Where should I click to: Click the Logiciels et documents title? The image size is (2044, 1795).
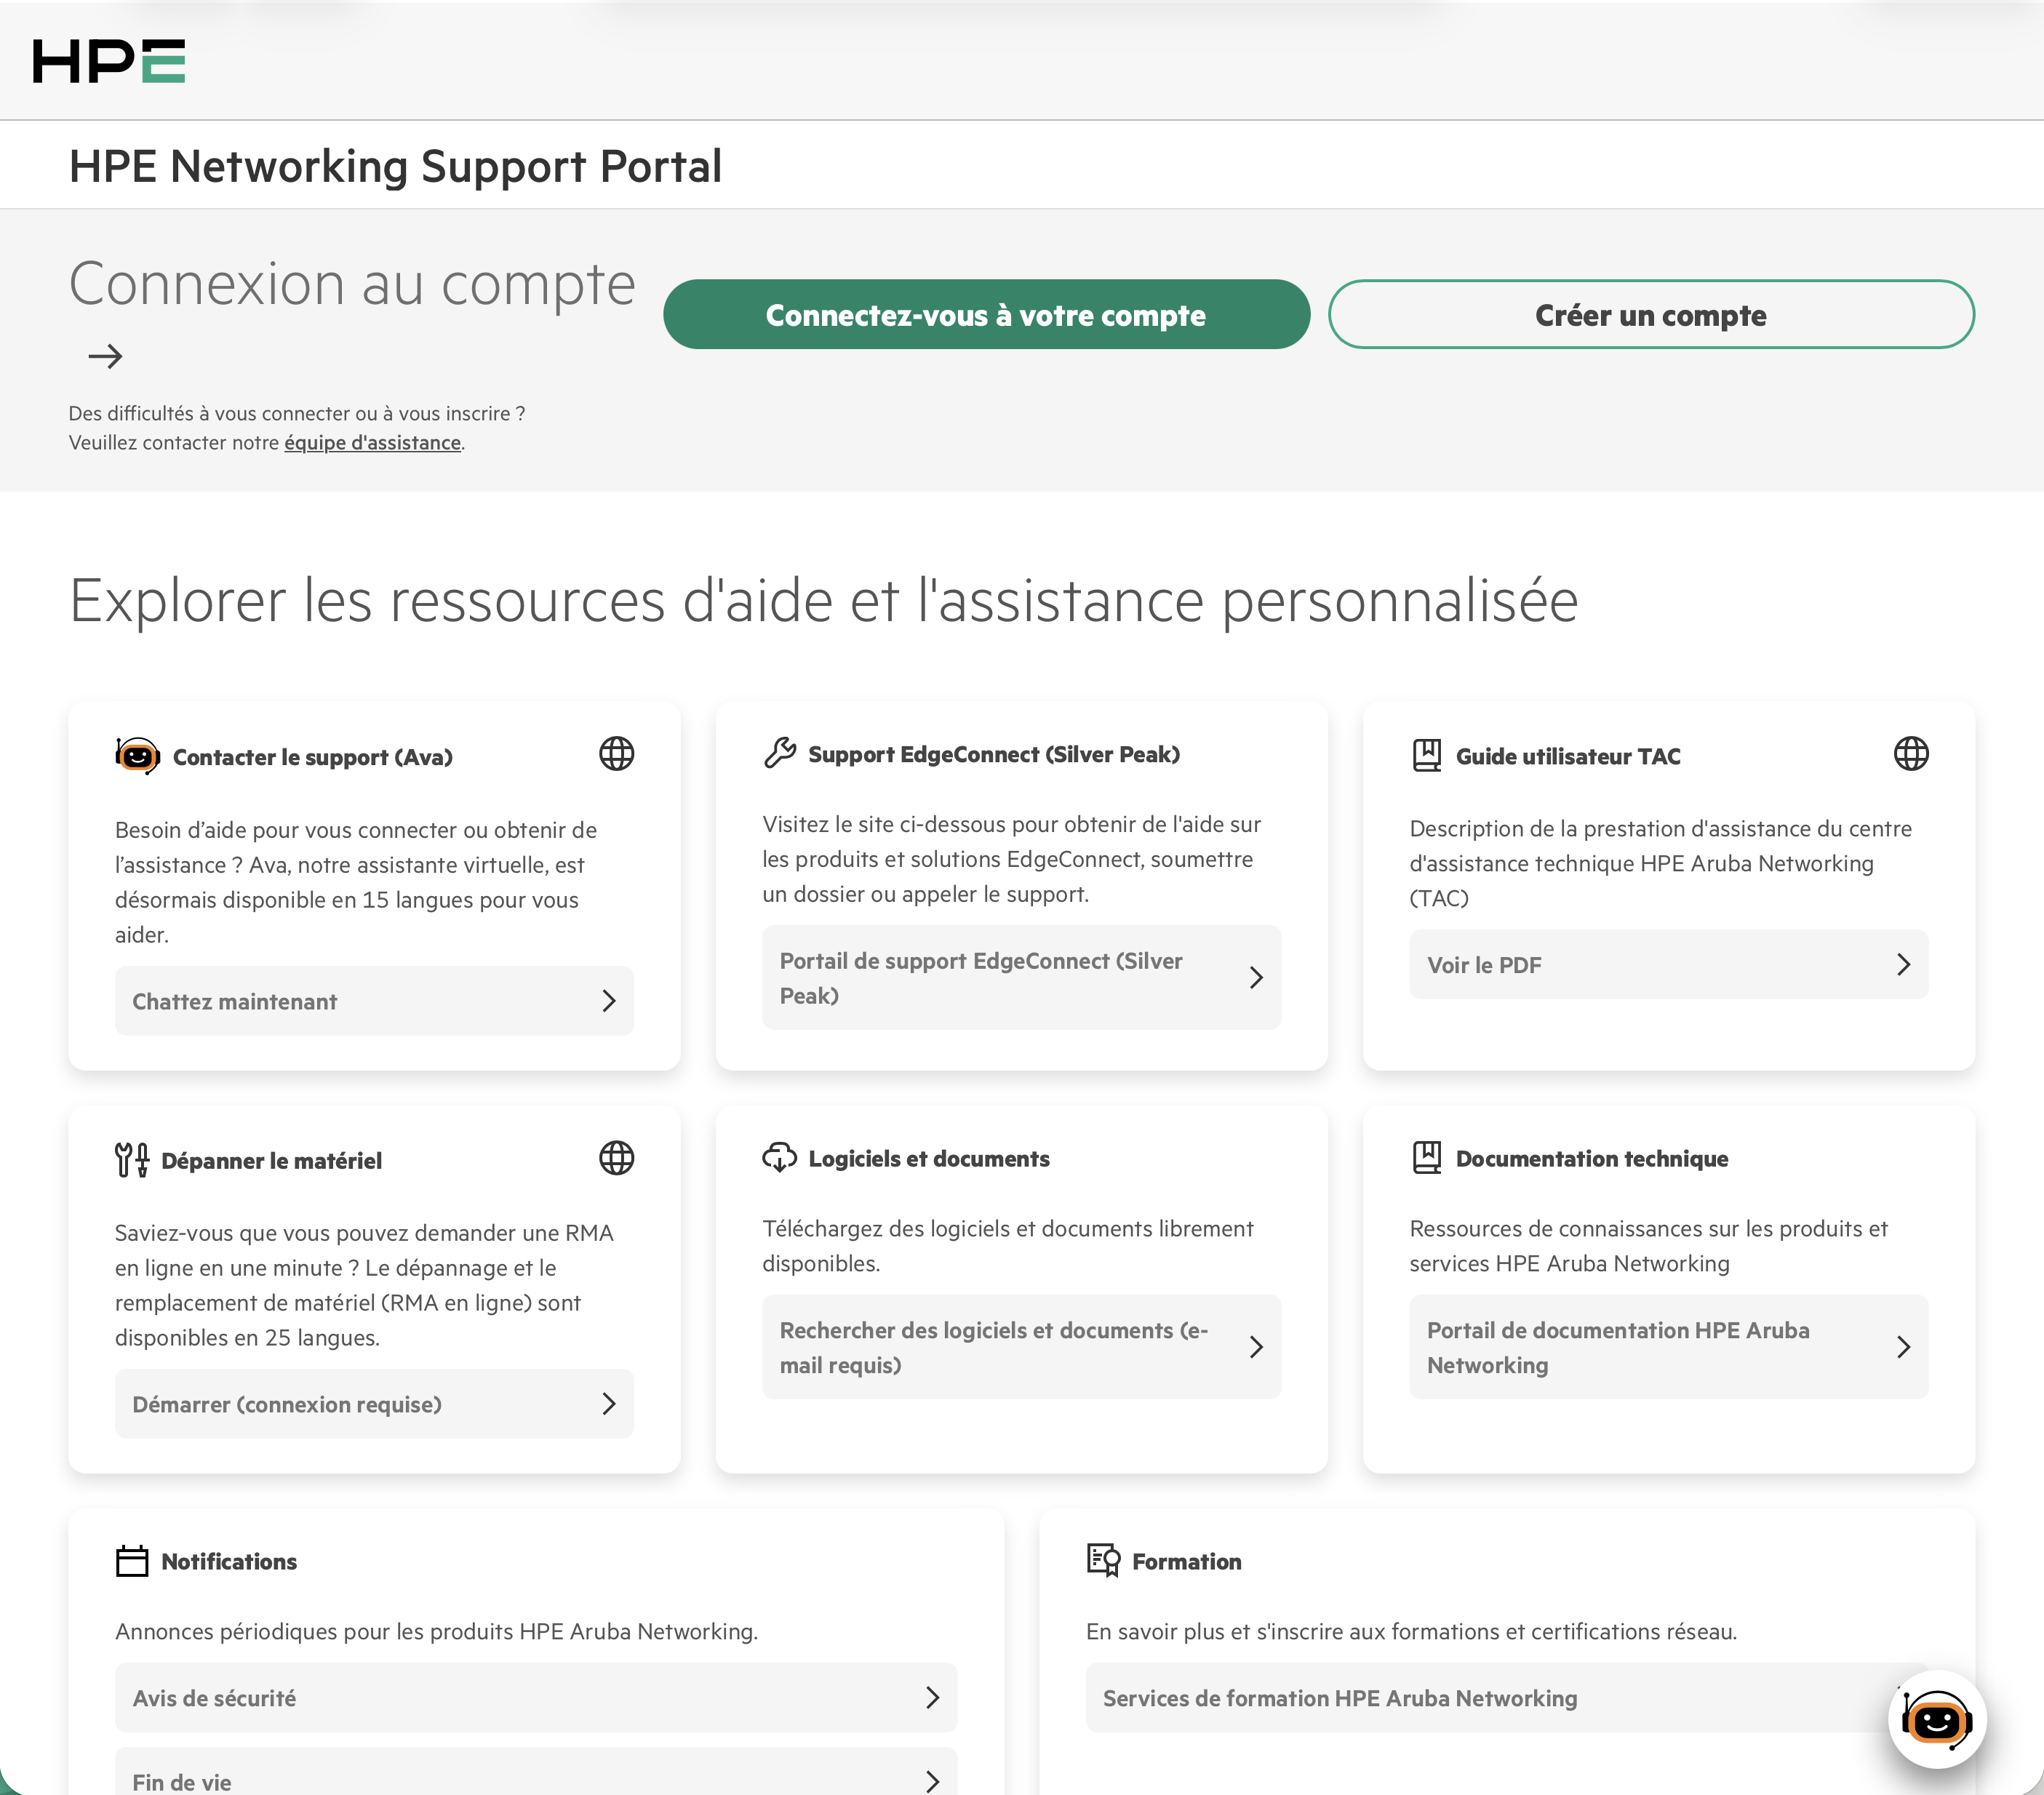tap(929, 1159)
